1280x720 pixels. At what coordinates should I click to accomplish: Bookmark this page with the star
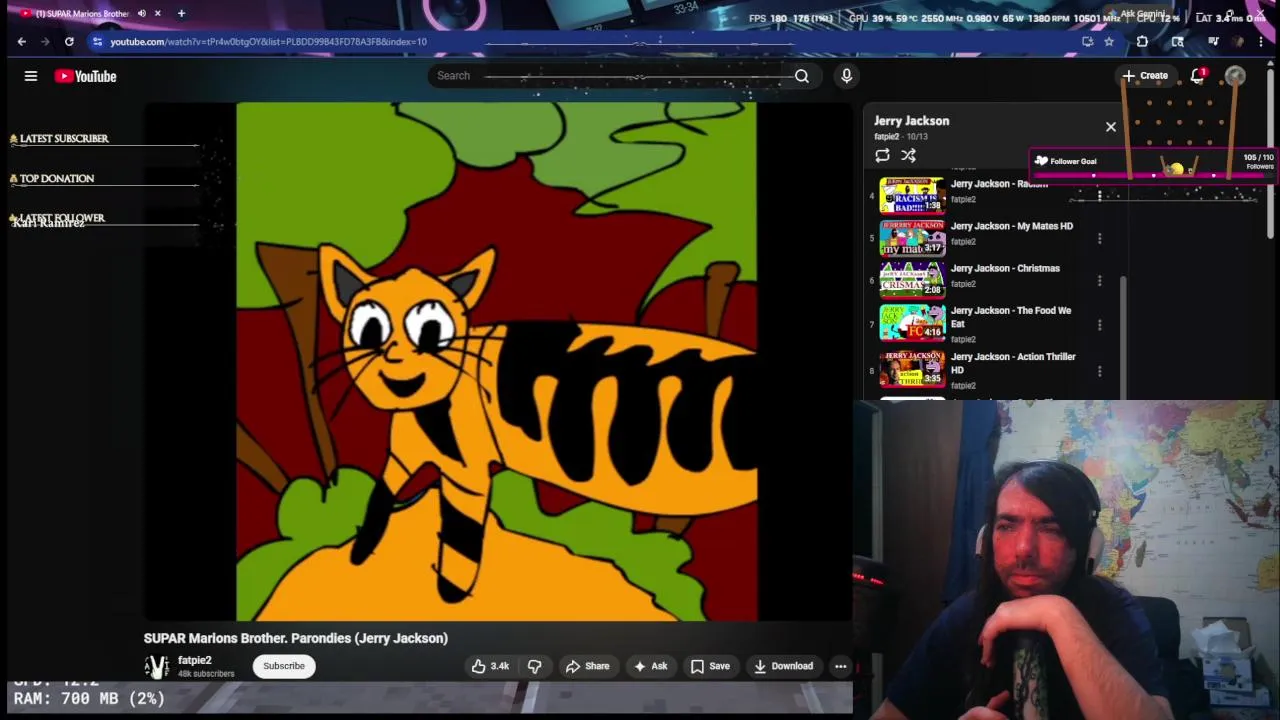[1109, 42]
